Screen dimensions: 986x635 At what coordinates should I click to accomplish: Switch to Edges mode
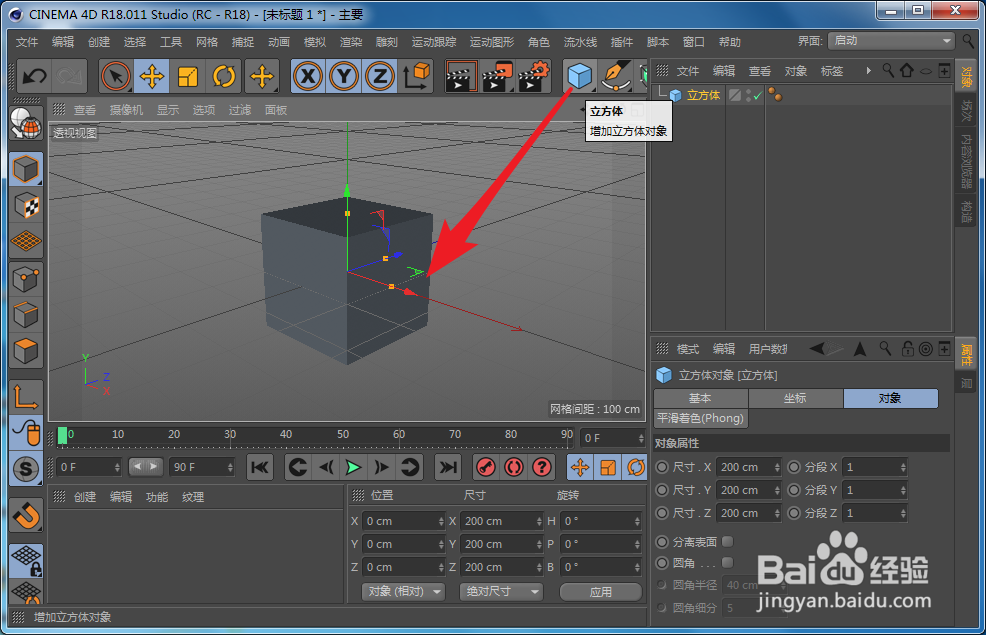click(x=26, y=315)
